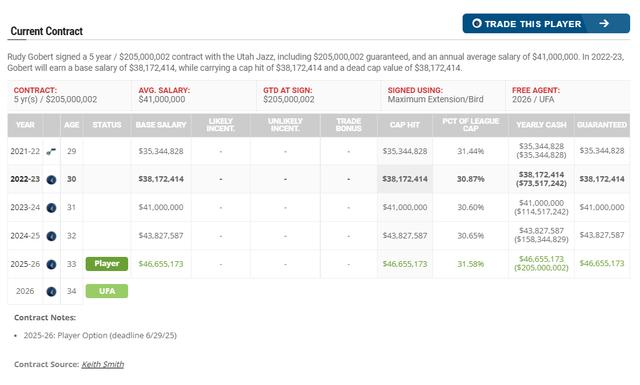The width and height of the screenshot is (640, 385).
Task: Click the Utah Jazz logo in 2021-22 row
Action: pos(51,151)
